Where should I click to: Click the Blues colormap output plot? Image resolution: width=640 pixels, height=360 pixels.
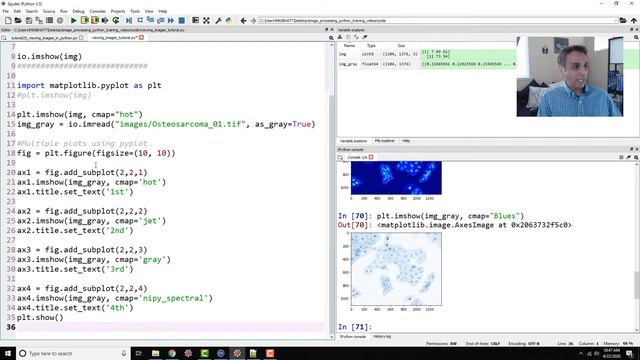[x=396, y=269]
